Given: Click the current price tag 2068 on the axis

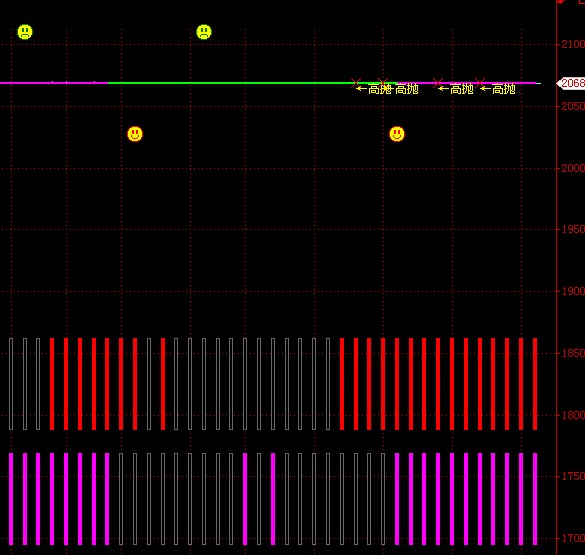Looking at the screenshot, I should click(x=571, y=83).
